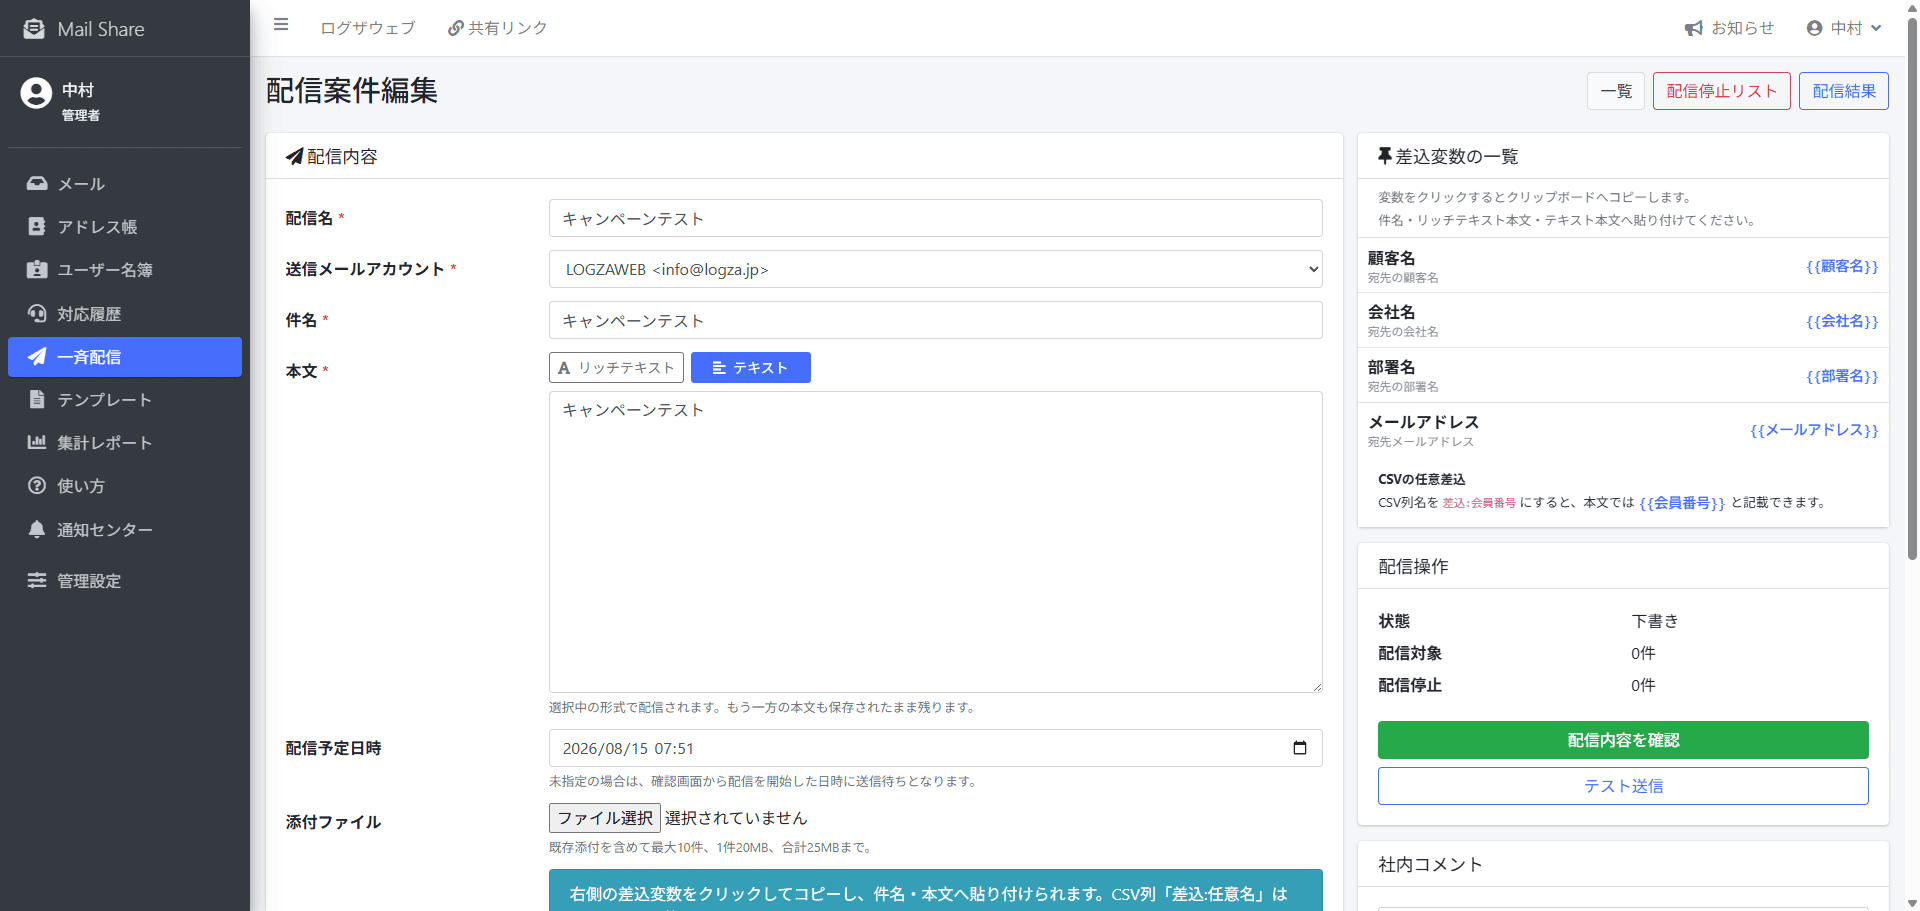Click the 対応履歴 headset icon
This screenshot has height=911, width=1920.
(37, 313)
